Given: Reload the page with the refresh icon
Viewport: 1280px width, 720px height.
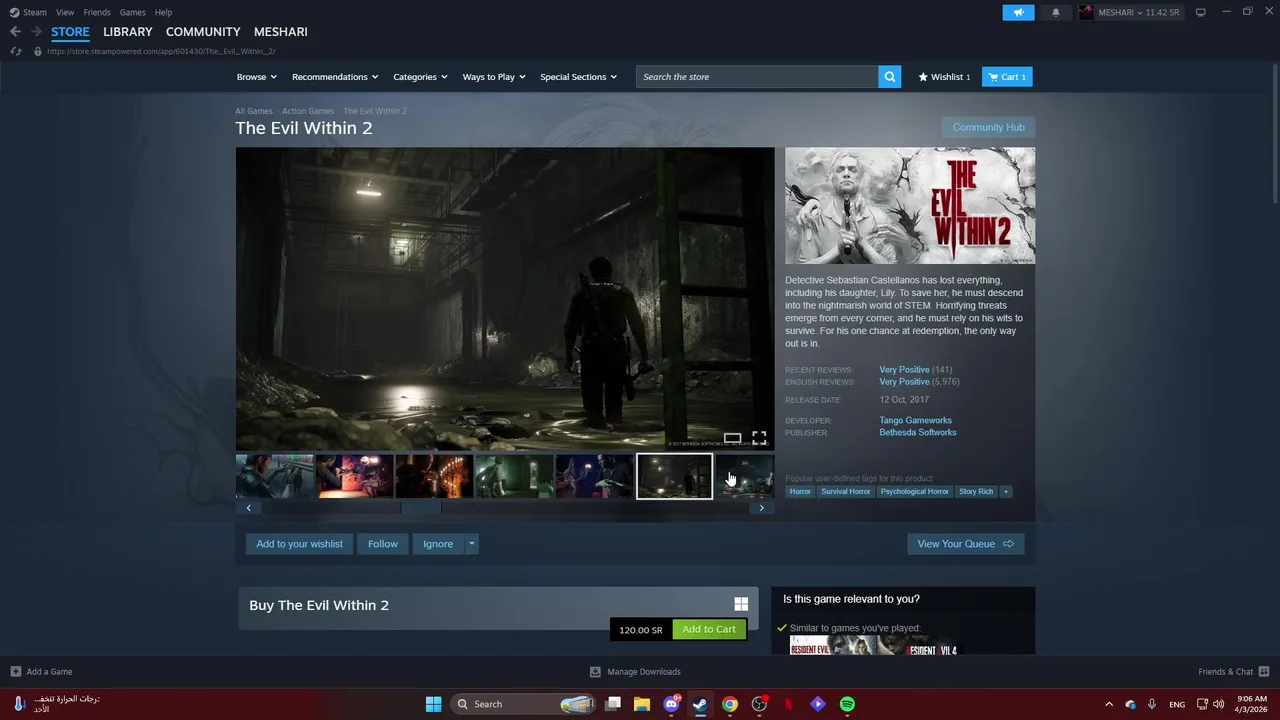Looking at the screenshot, I should (x=15, y=51).
